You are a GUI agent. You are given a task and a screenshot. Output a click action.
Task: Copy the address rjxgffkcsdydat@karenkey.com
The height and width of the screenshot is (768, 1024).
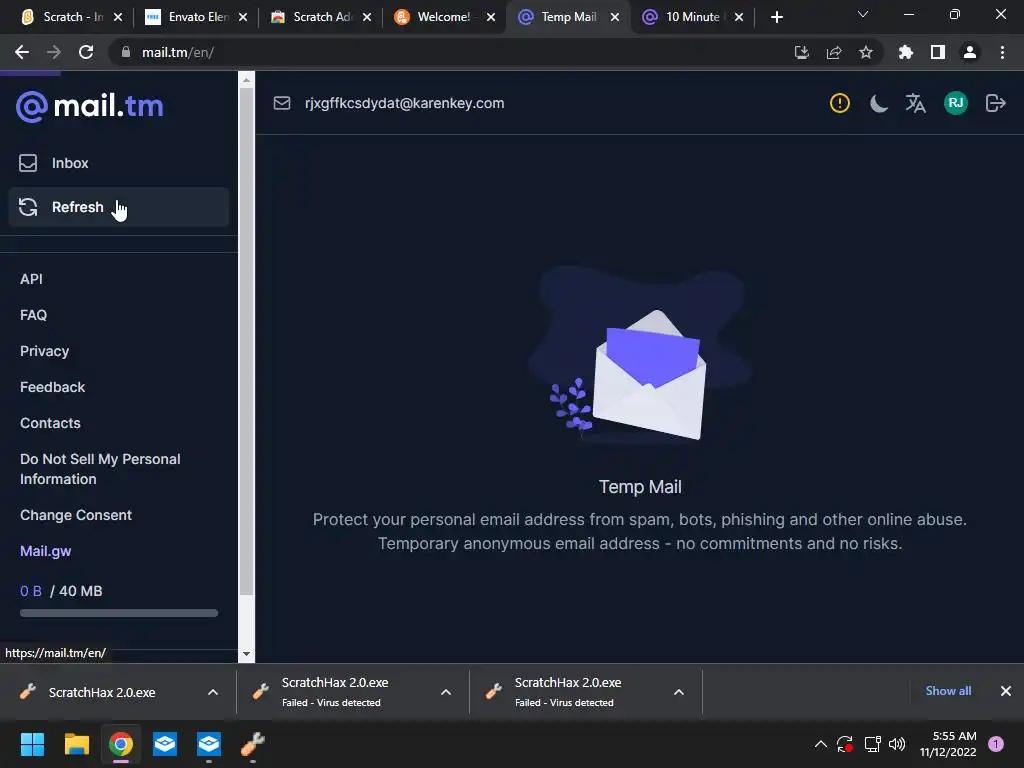click(404, 103)
